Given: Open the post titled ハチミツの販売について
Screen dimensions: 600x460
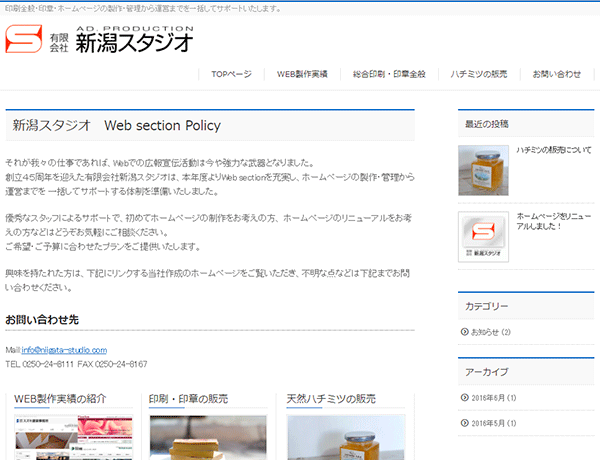Looking at the screenshot, I should point(553,150).
